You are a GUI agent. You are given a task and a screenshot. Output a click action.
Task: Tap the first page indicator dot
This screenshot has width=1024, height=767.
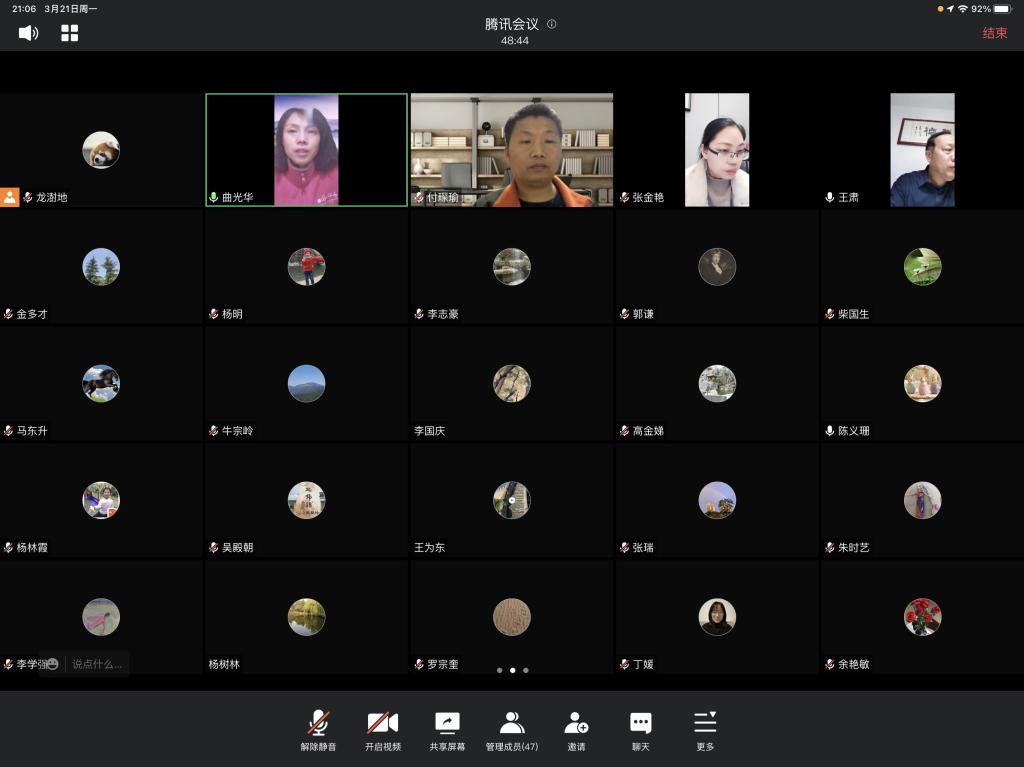coord(499,670)
